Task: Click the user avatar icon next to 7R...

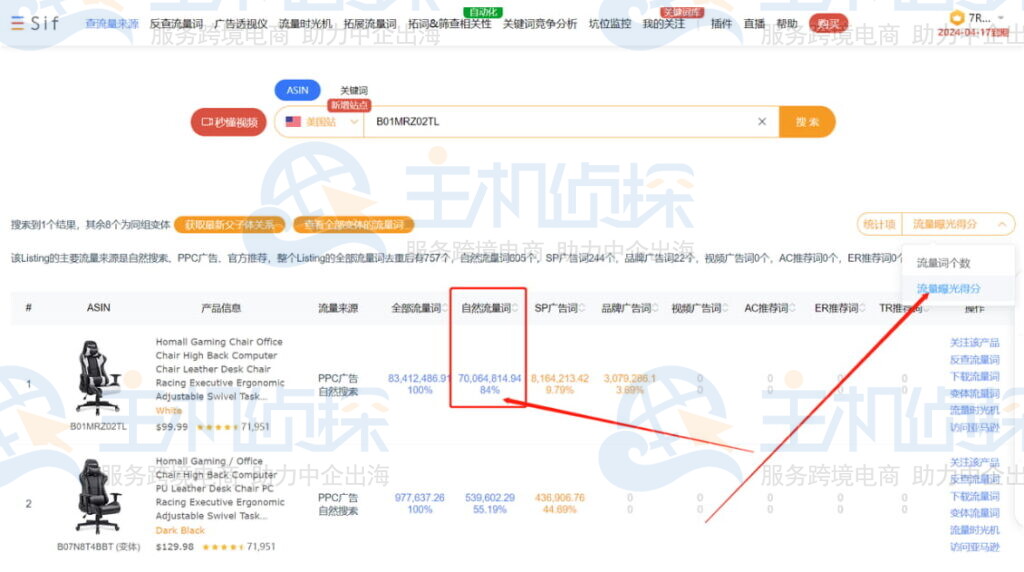Action: pyautogui.click(x=957, y=18)
